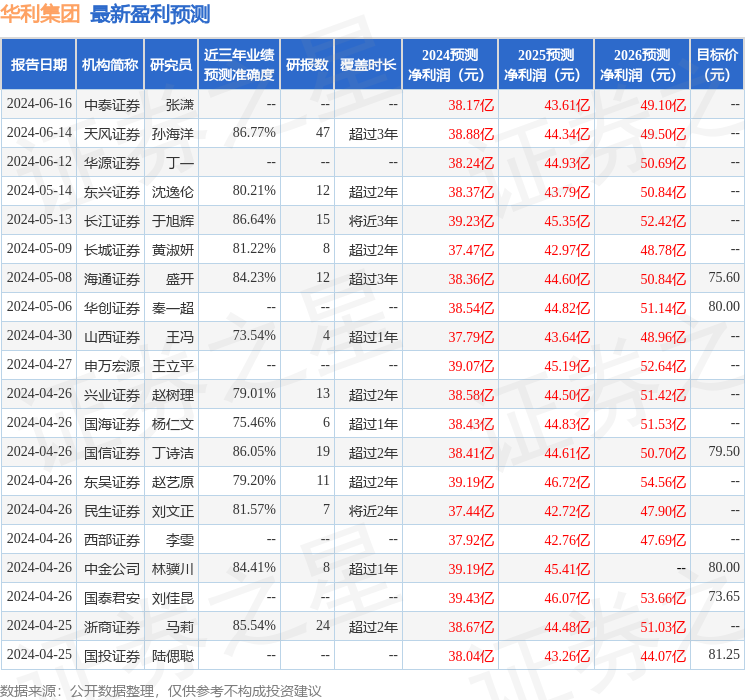Click target price 79.50
This screenshot has height=700, width=745.
click(x=724, y=451)
